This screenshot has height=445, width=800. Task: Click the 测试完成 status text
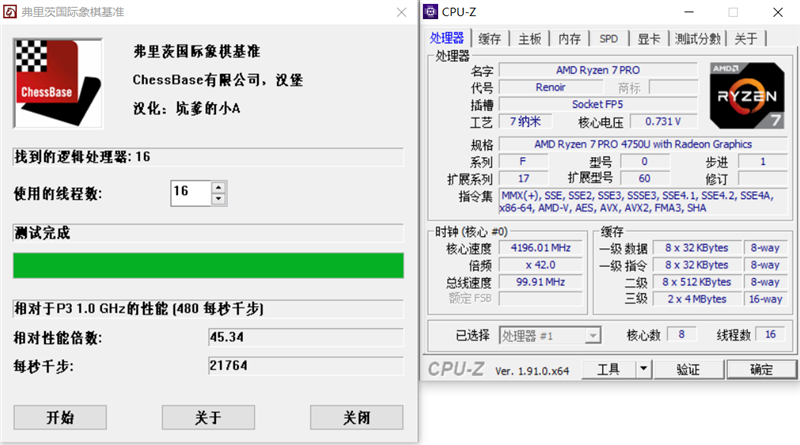click(x=42, y=233)
